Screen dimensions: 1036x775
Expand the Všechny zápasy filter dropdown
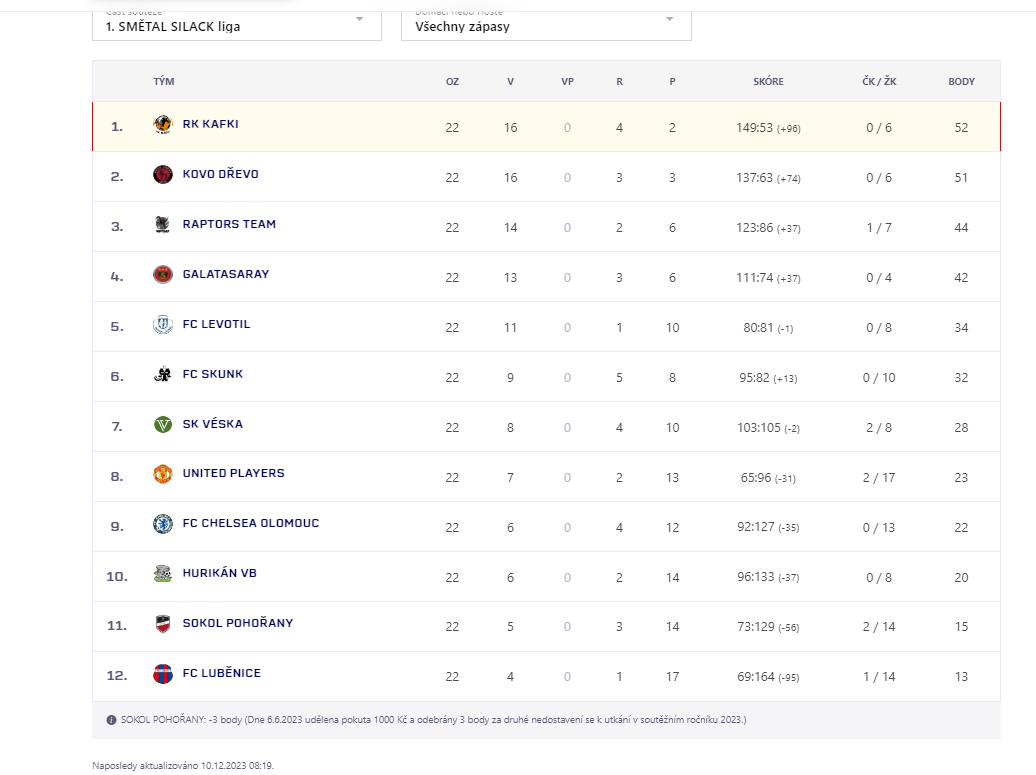[546, 26]
